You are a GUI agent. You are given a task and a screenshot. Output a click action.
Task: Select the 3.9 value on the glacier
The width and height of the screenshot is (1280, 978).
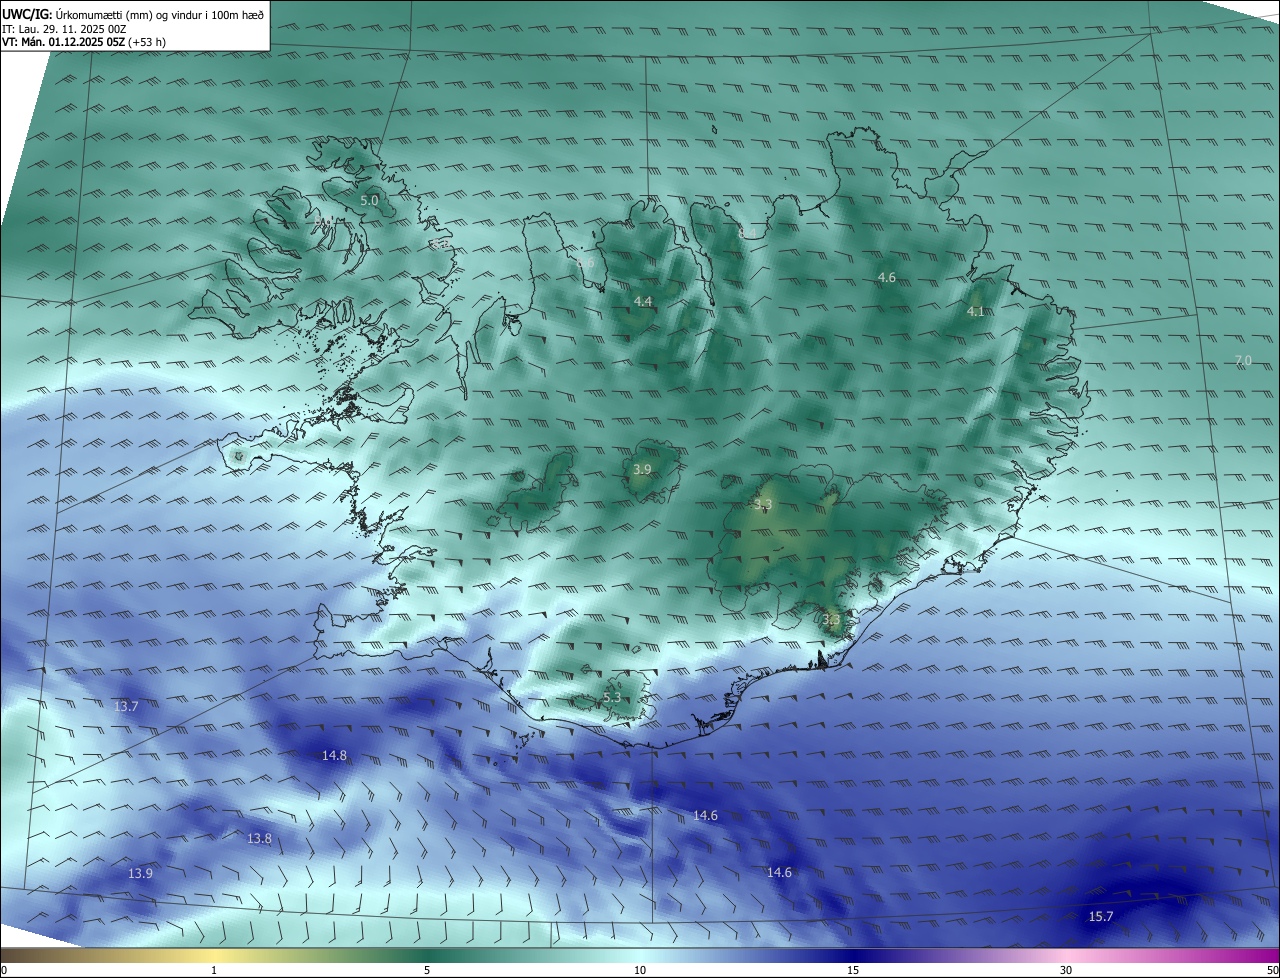click(642, 470)
